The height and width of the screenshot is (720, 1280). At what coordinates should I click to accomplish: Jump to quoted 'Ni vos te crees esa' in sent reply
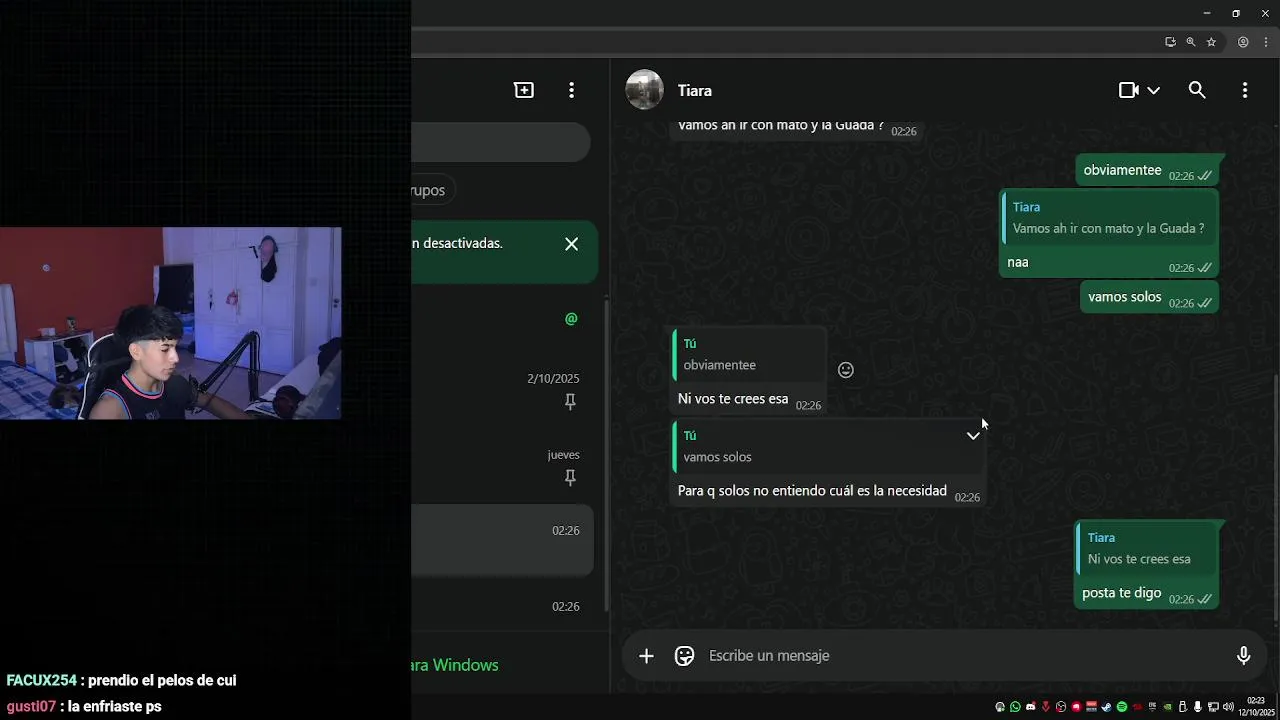[1145, 549]
